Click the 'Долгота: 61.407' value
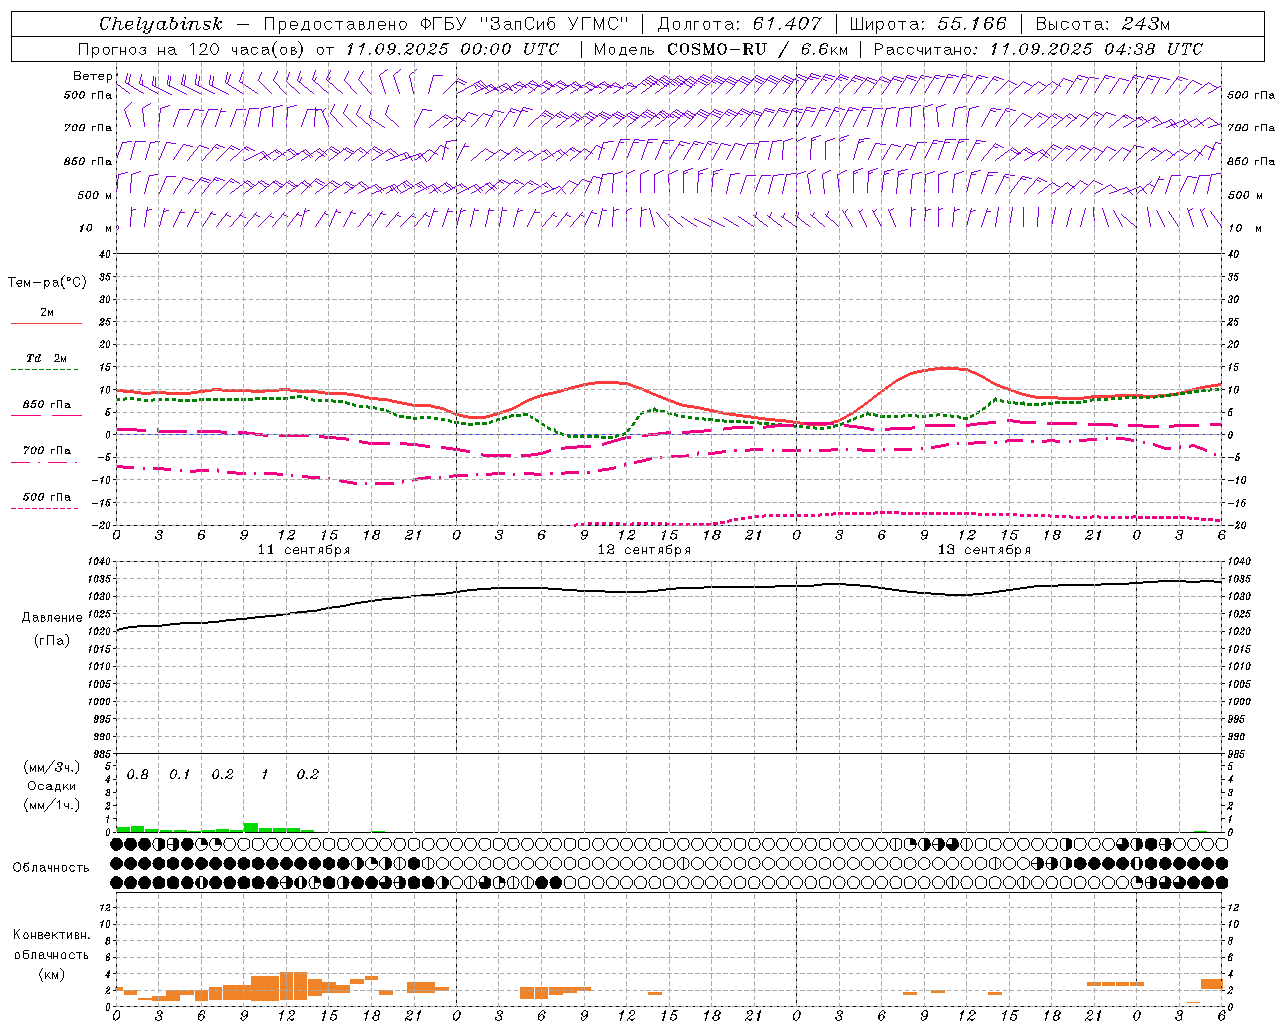Screen dimensions: 1280x1024 click(x=739, y=24)
